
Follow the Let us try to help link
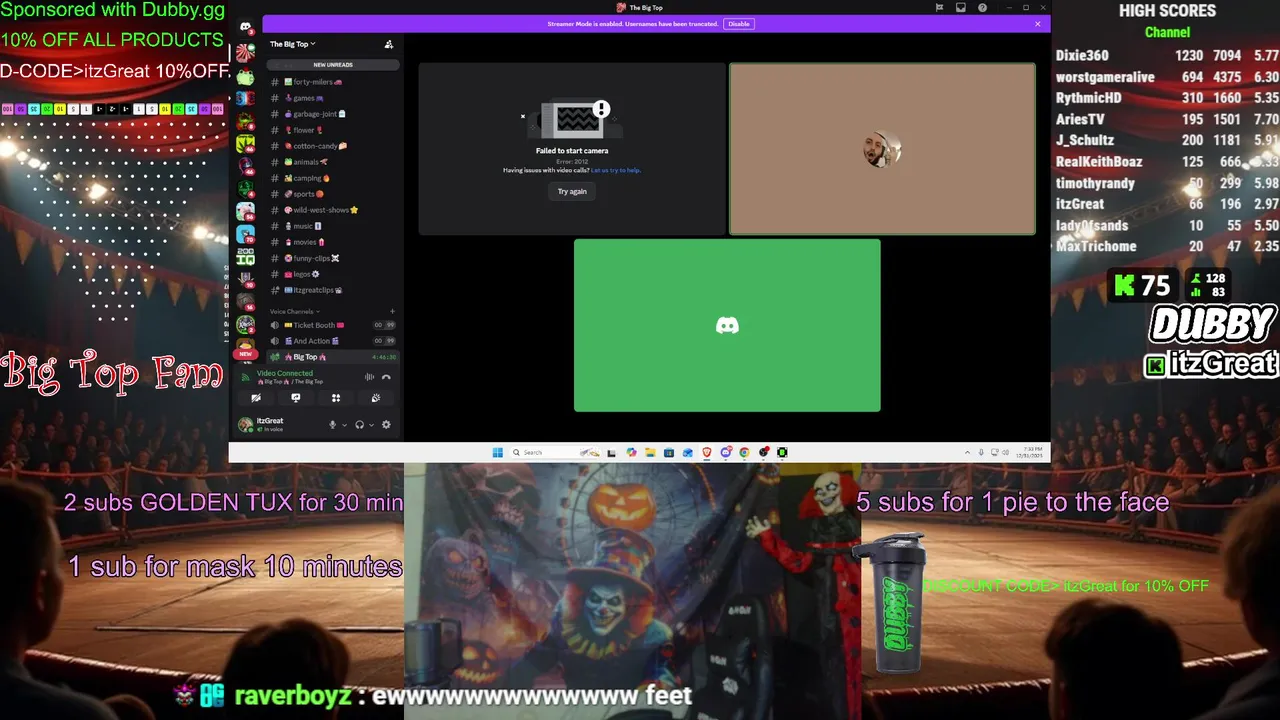(x=616, y=170)
